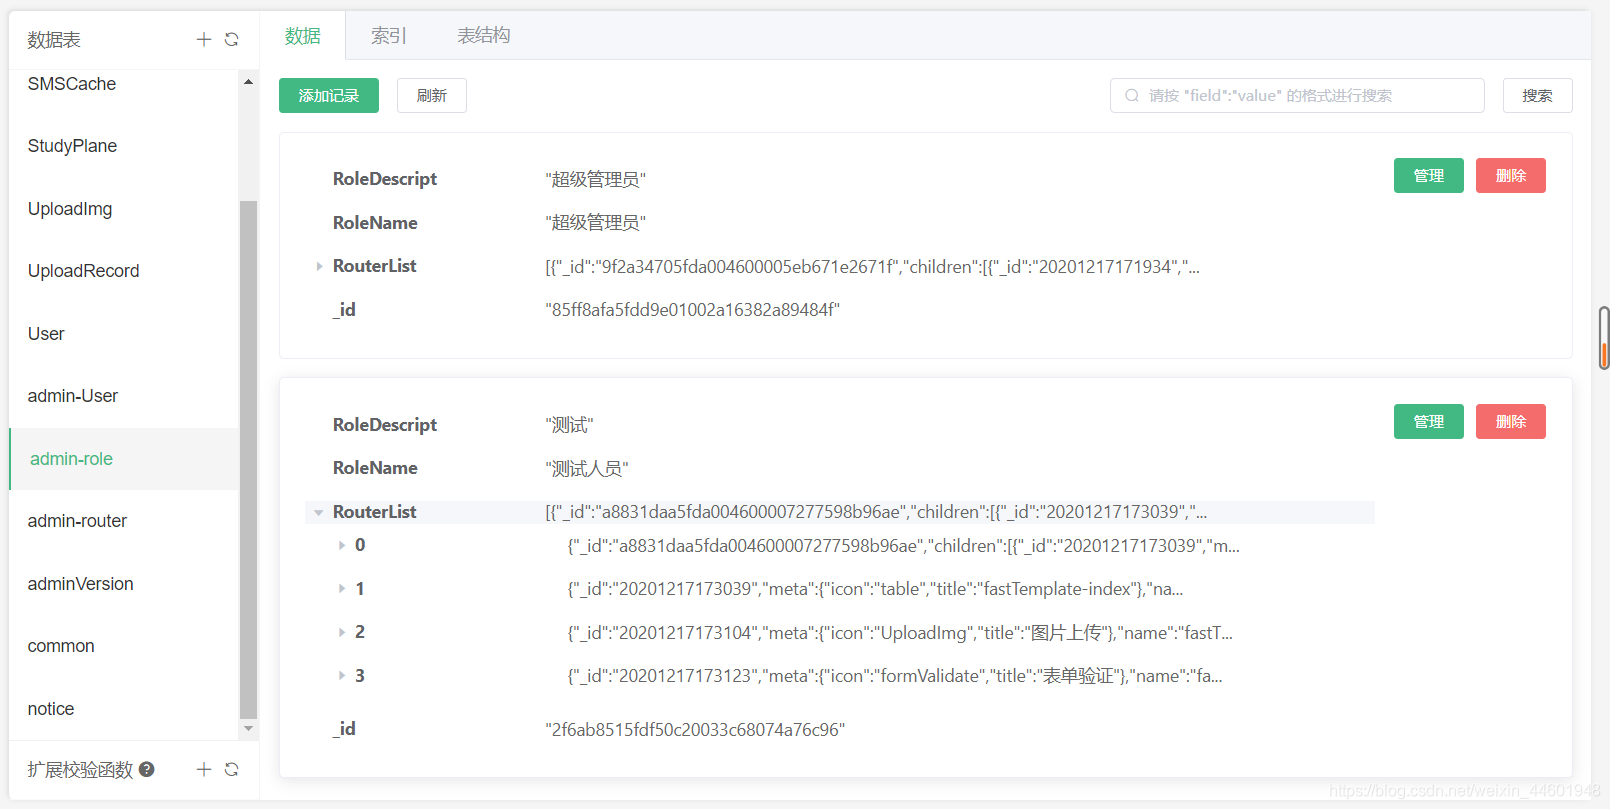Add a new validation function with plus icon
The image size is (1610, 809).
204,769
